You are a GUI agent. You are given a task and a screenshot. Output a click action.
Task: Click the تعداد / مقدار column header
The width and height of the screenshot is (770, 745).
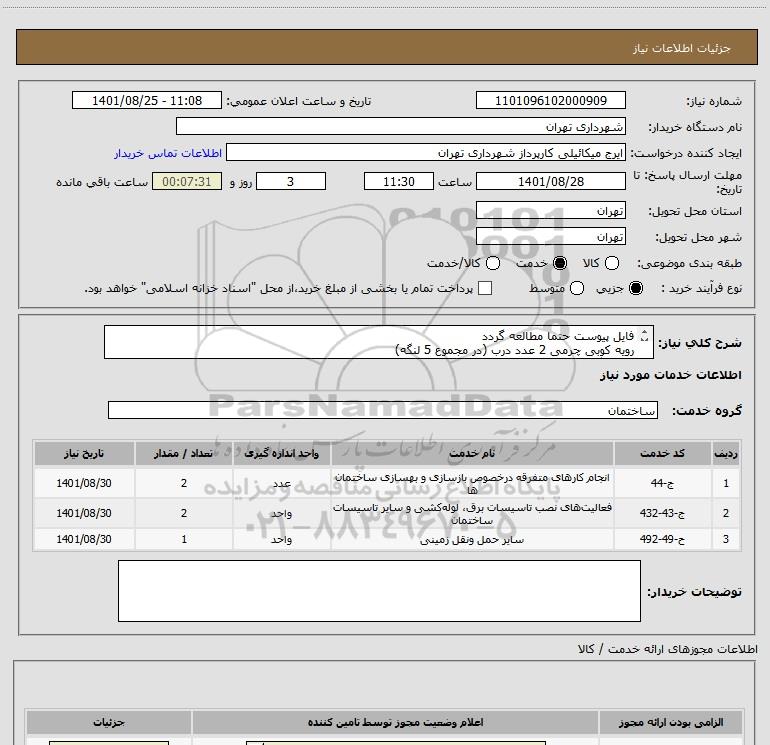coord(184,453)
